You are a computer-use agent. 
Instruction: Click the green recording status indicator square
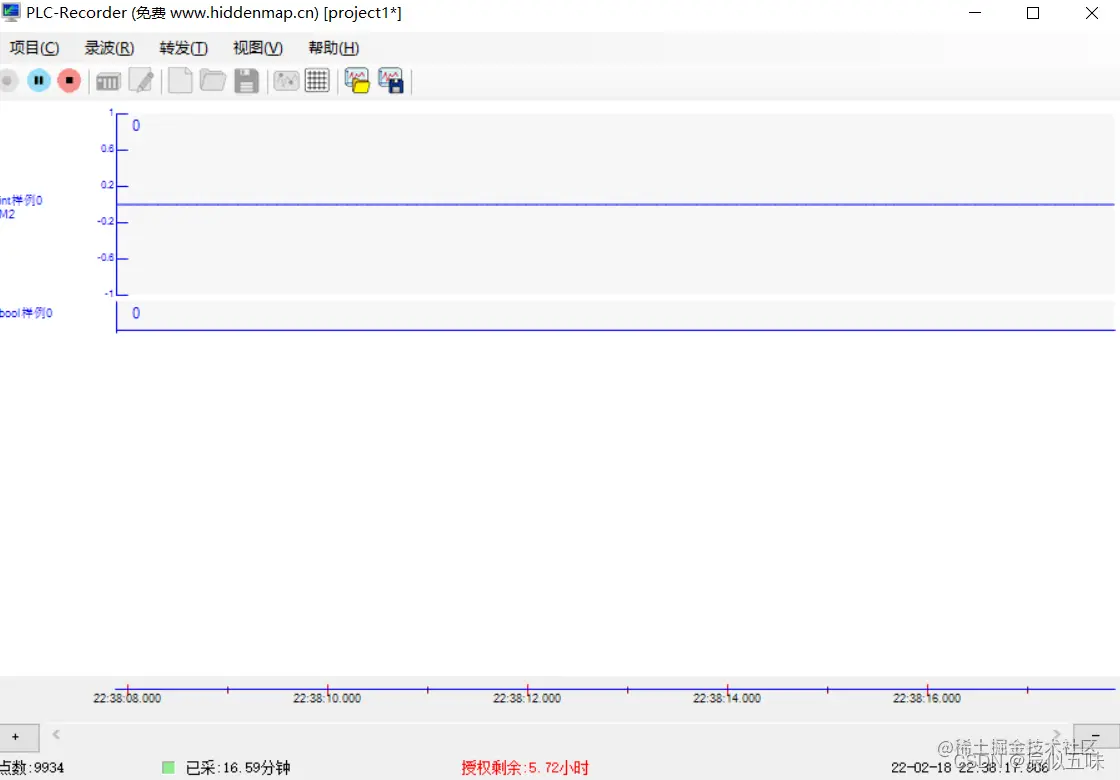169,768
